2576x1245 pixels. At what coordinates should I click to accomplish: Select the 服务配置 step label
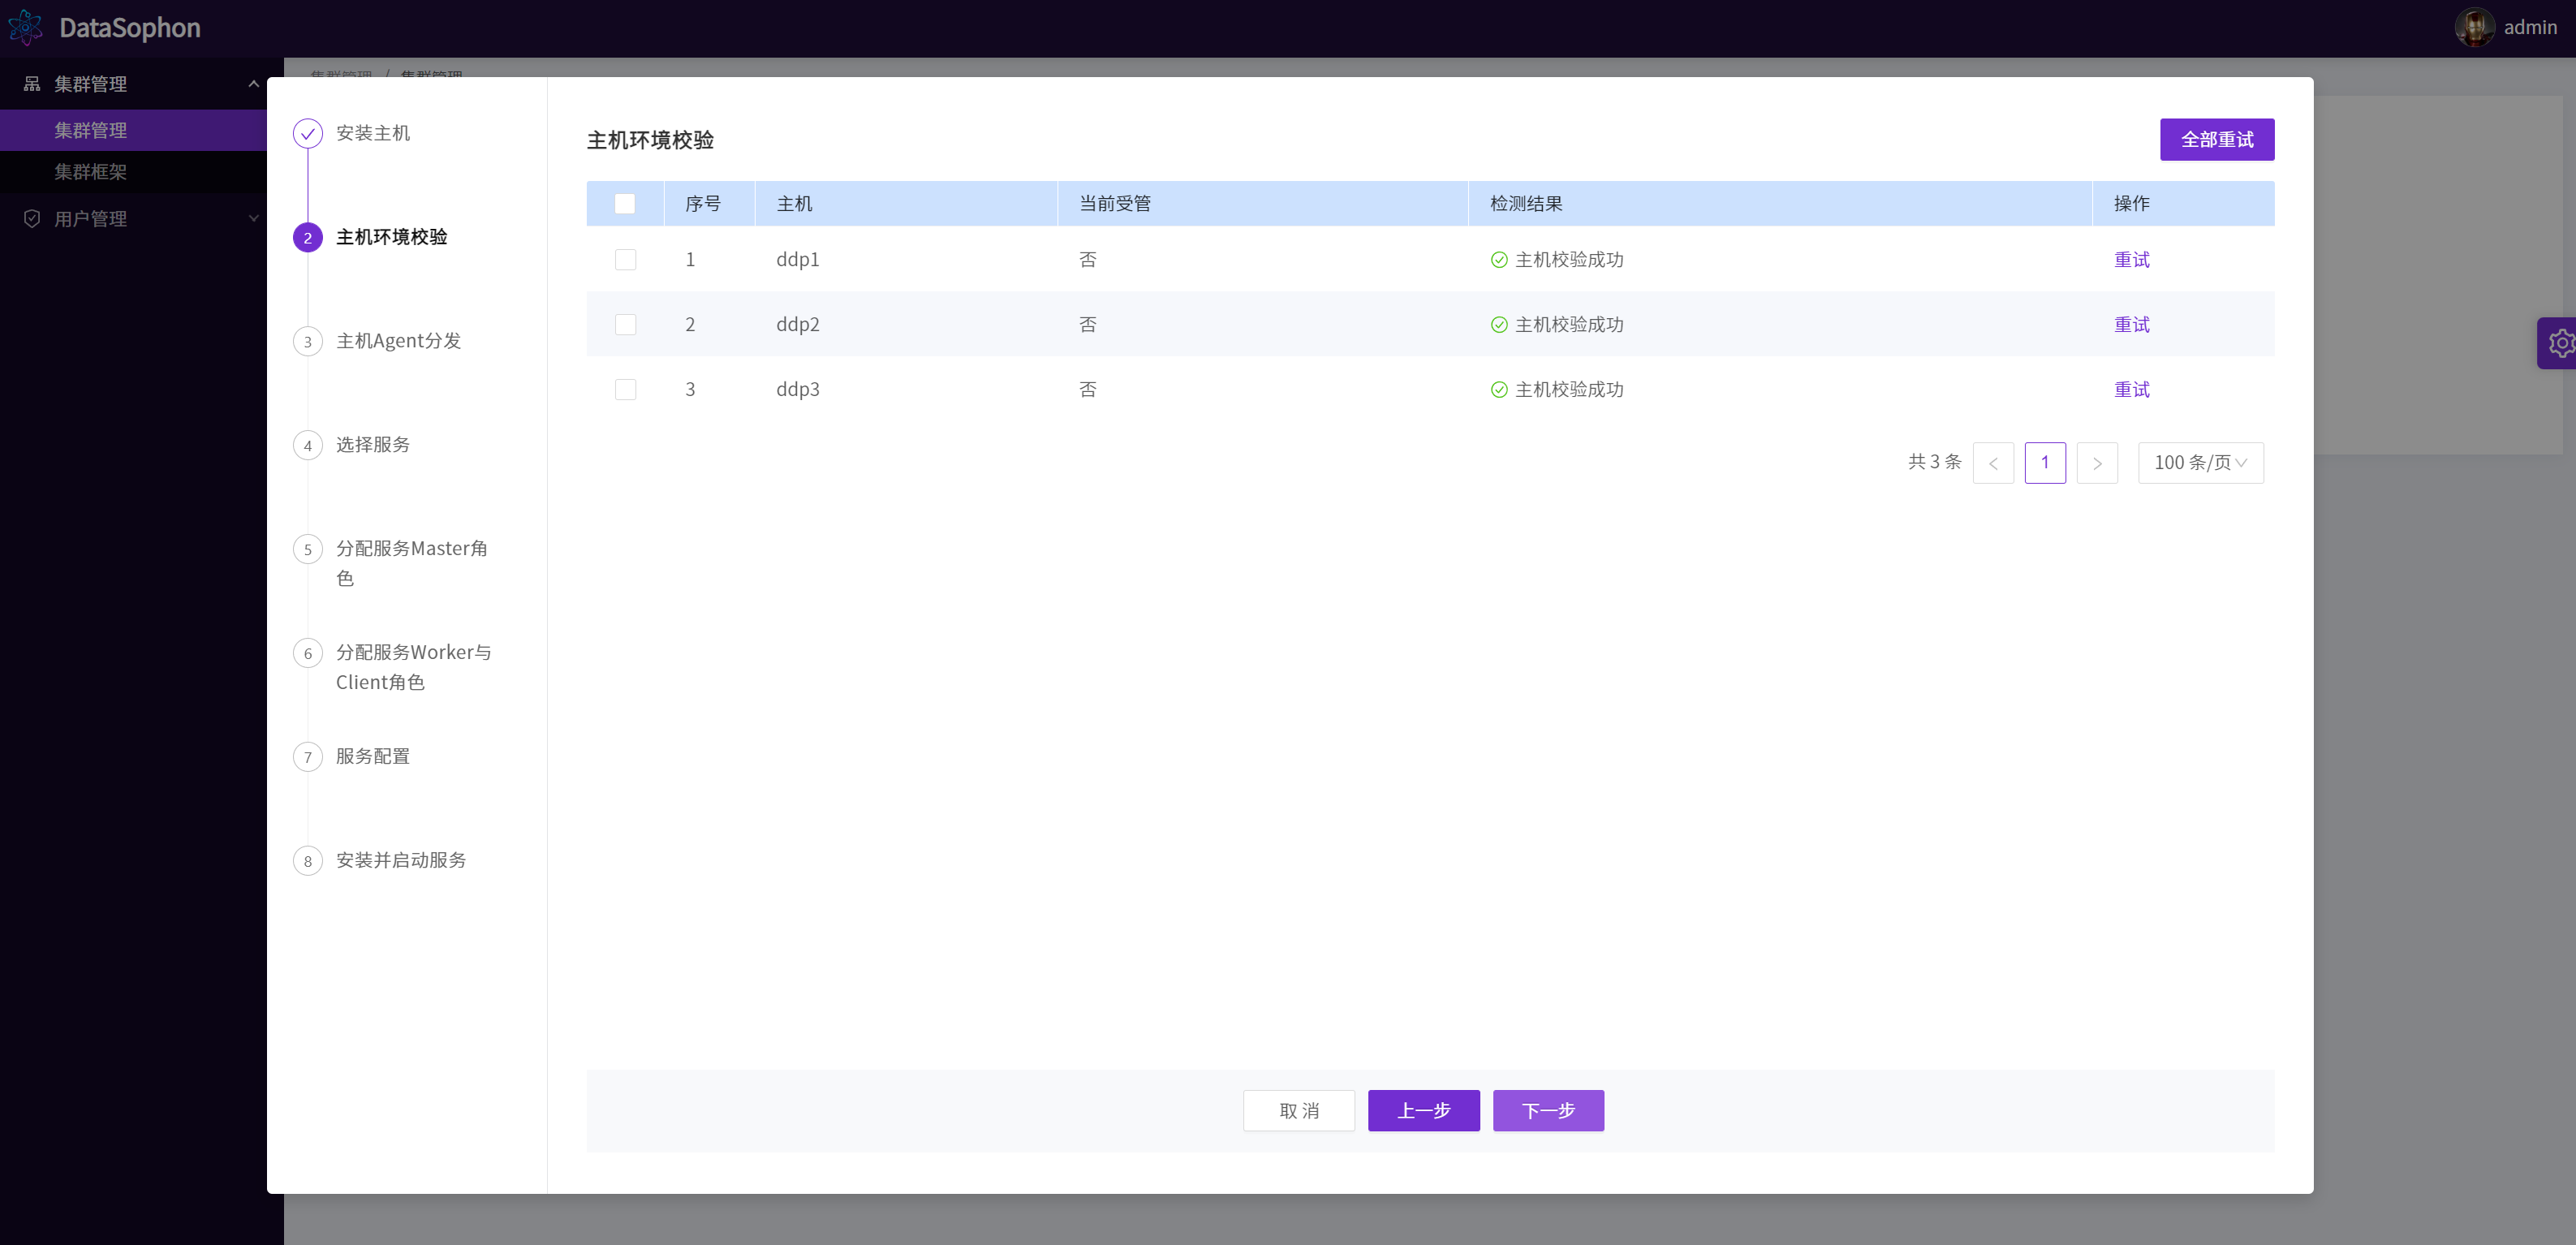pyautogui.click(x=373, y=756)
